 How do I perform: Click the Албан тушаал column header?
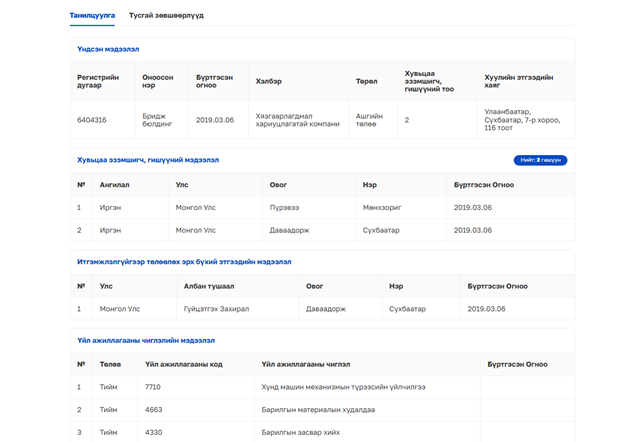[x=209, y=286]
